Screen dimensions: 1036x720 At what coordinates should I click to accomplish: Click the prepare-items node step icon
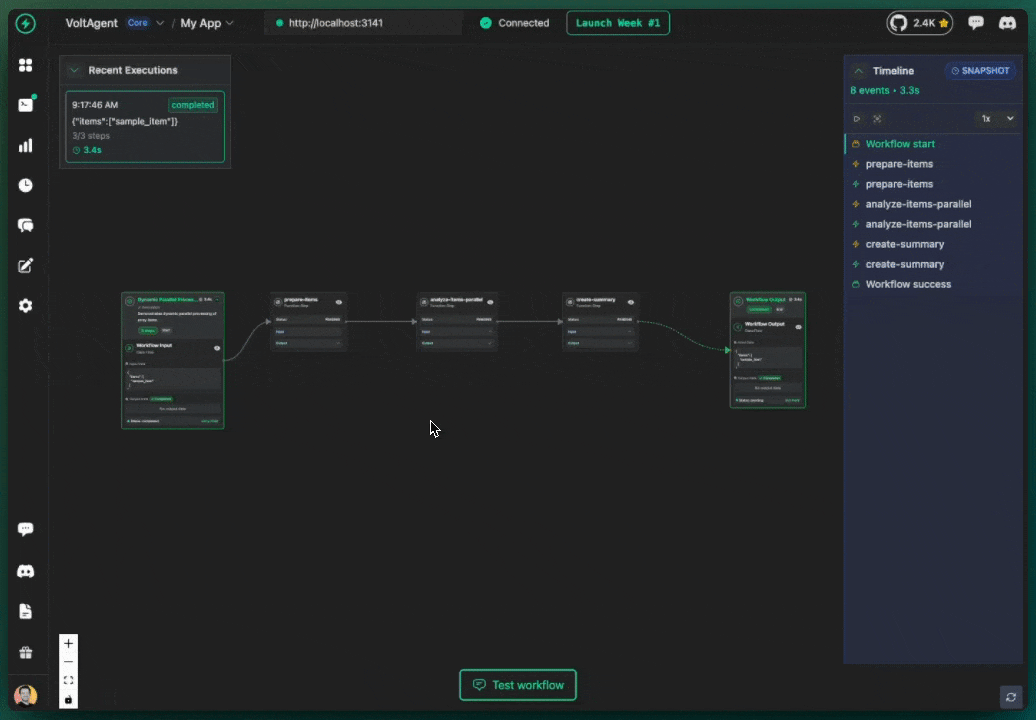coord(278,302)
